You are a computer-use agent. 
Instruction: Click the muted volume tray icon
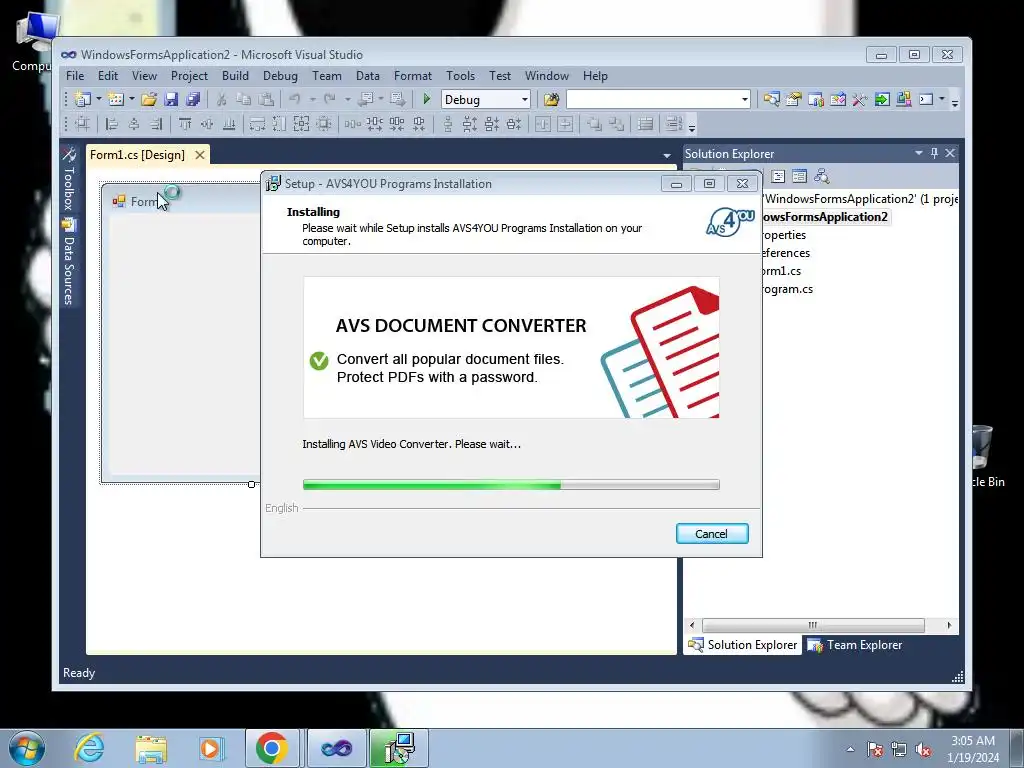click(x=923, y=750)
